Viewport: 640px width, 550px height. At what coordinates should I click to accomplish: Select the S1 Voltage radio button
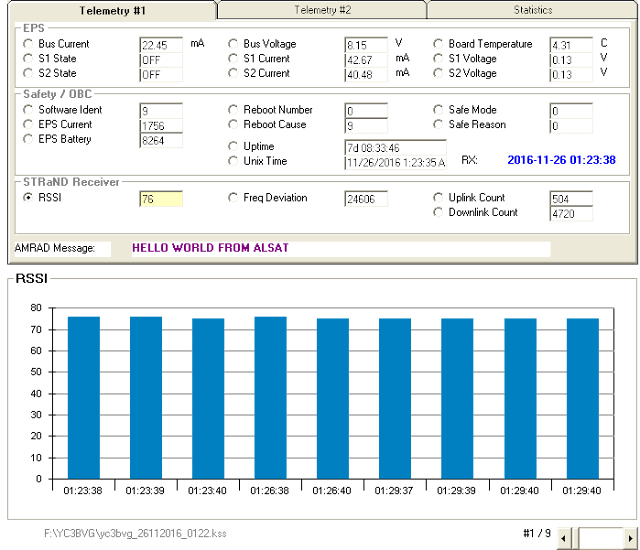[x=438, y=58]
